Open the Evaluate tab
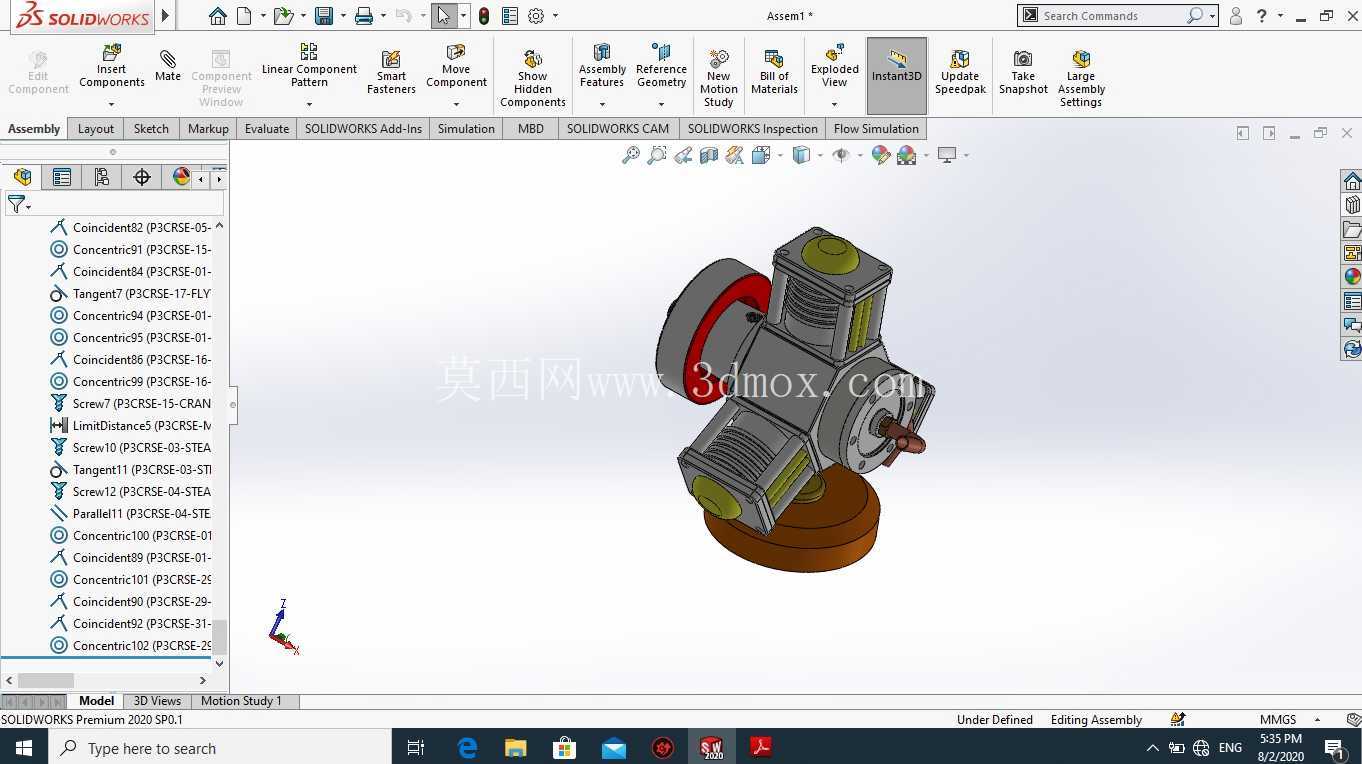1362x764 pixels. click(267, 129)
